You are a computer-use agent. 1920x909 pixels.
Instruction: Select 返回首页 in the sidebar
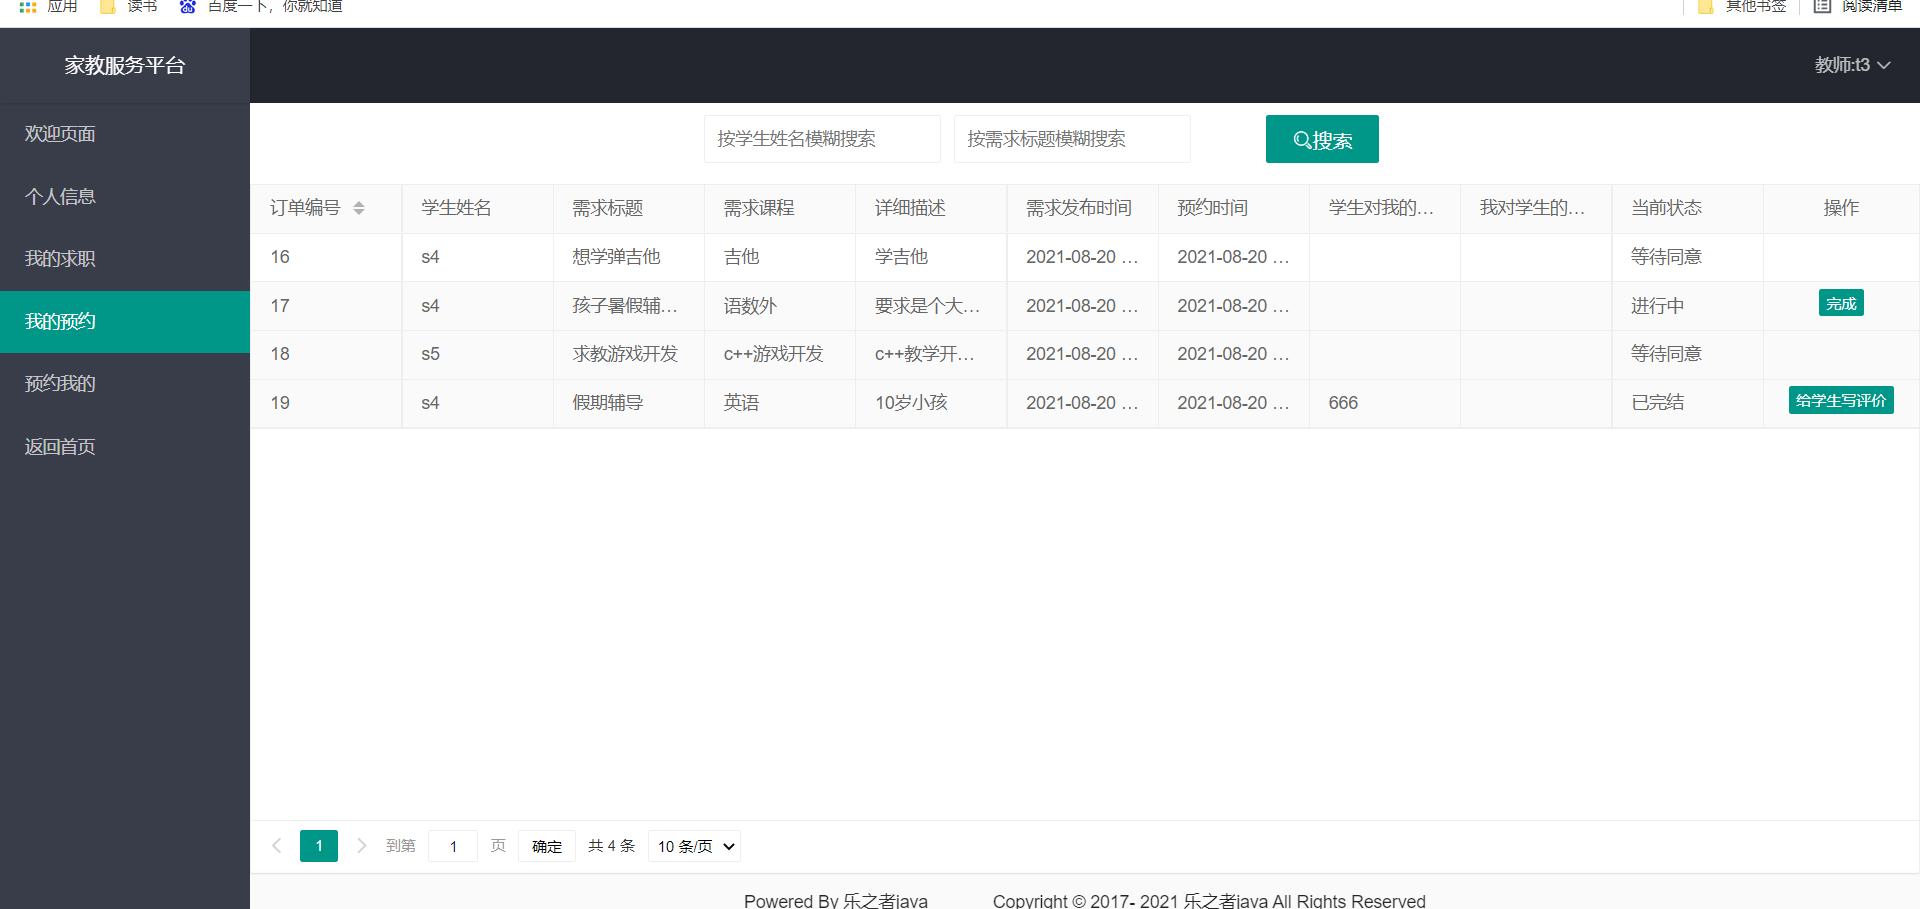(x=125, y=447)
